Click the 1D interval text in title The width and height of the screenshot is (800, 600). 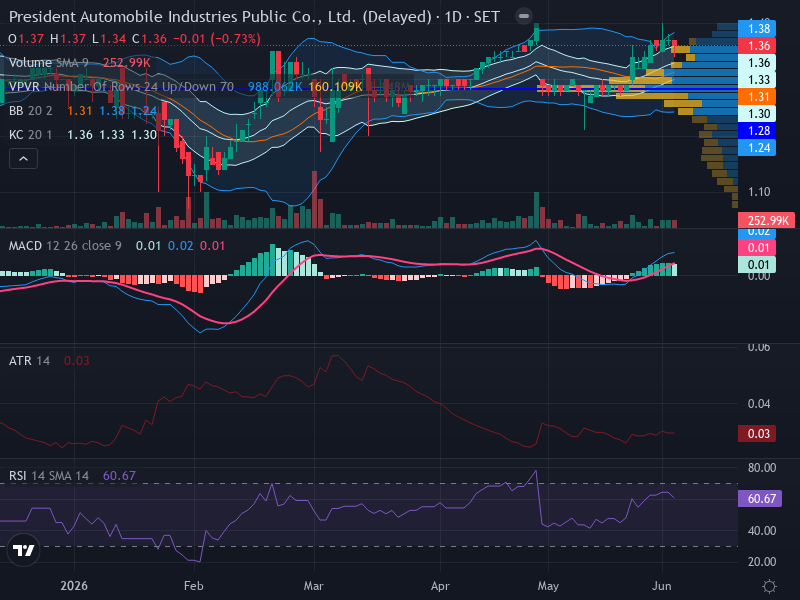coord(453,17)
